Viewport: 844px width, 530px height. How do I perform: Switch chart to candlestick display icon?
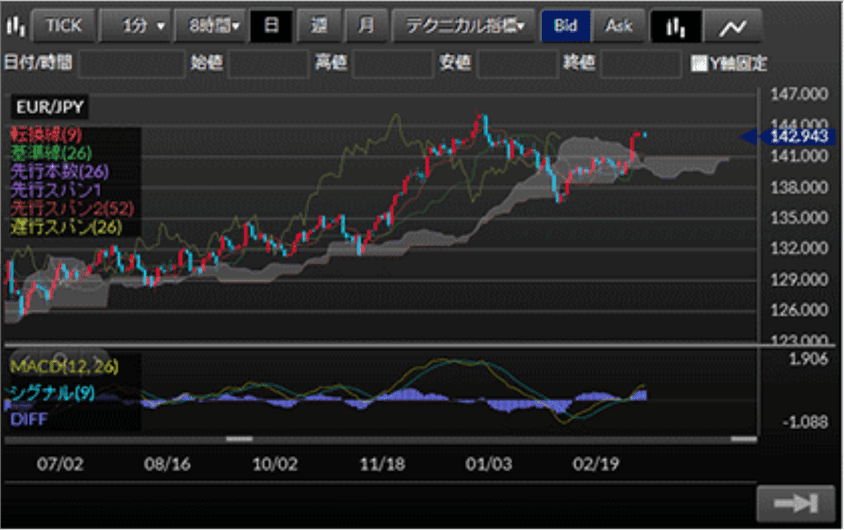pos(676,26)
